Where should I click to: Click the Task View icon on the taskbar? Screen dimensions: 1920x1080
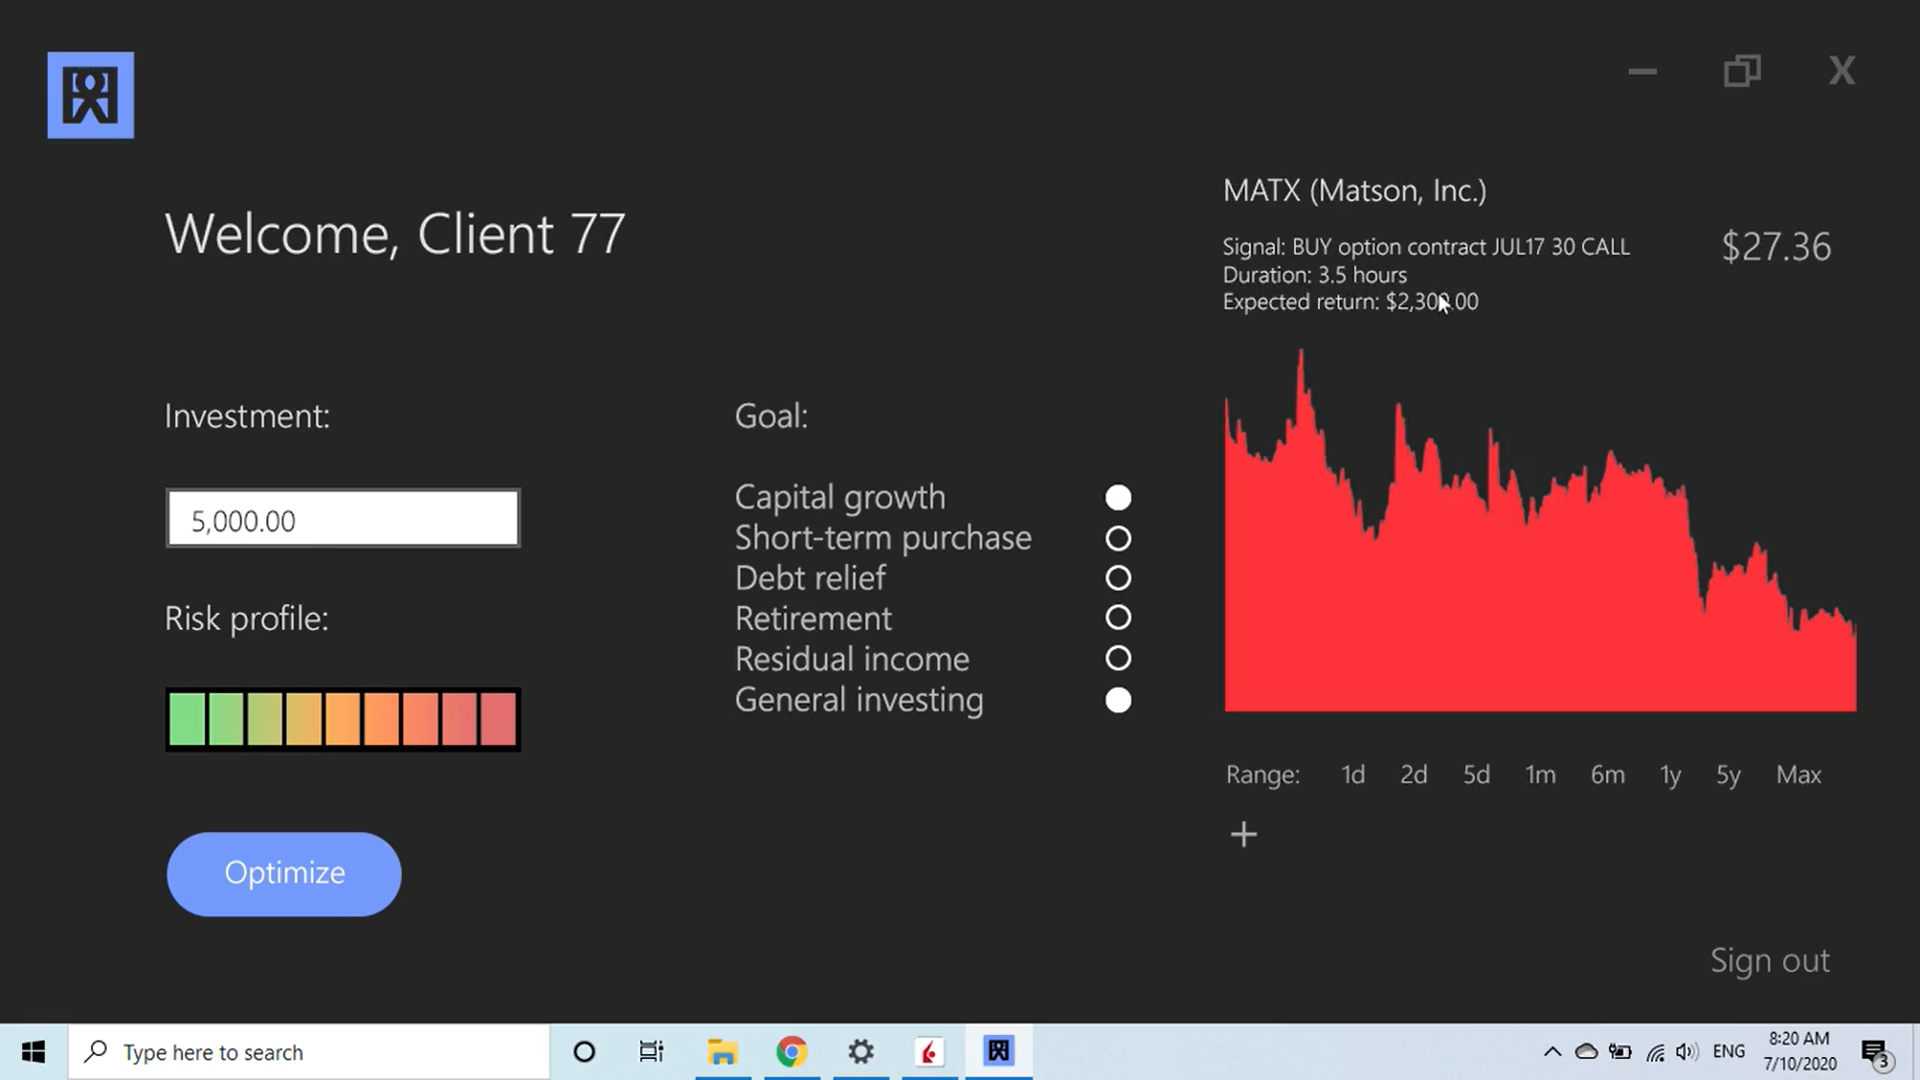[651, 1052]
